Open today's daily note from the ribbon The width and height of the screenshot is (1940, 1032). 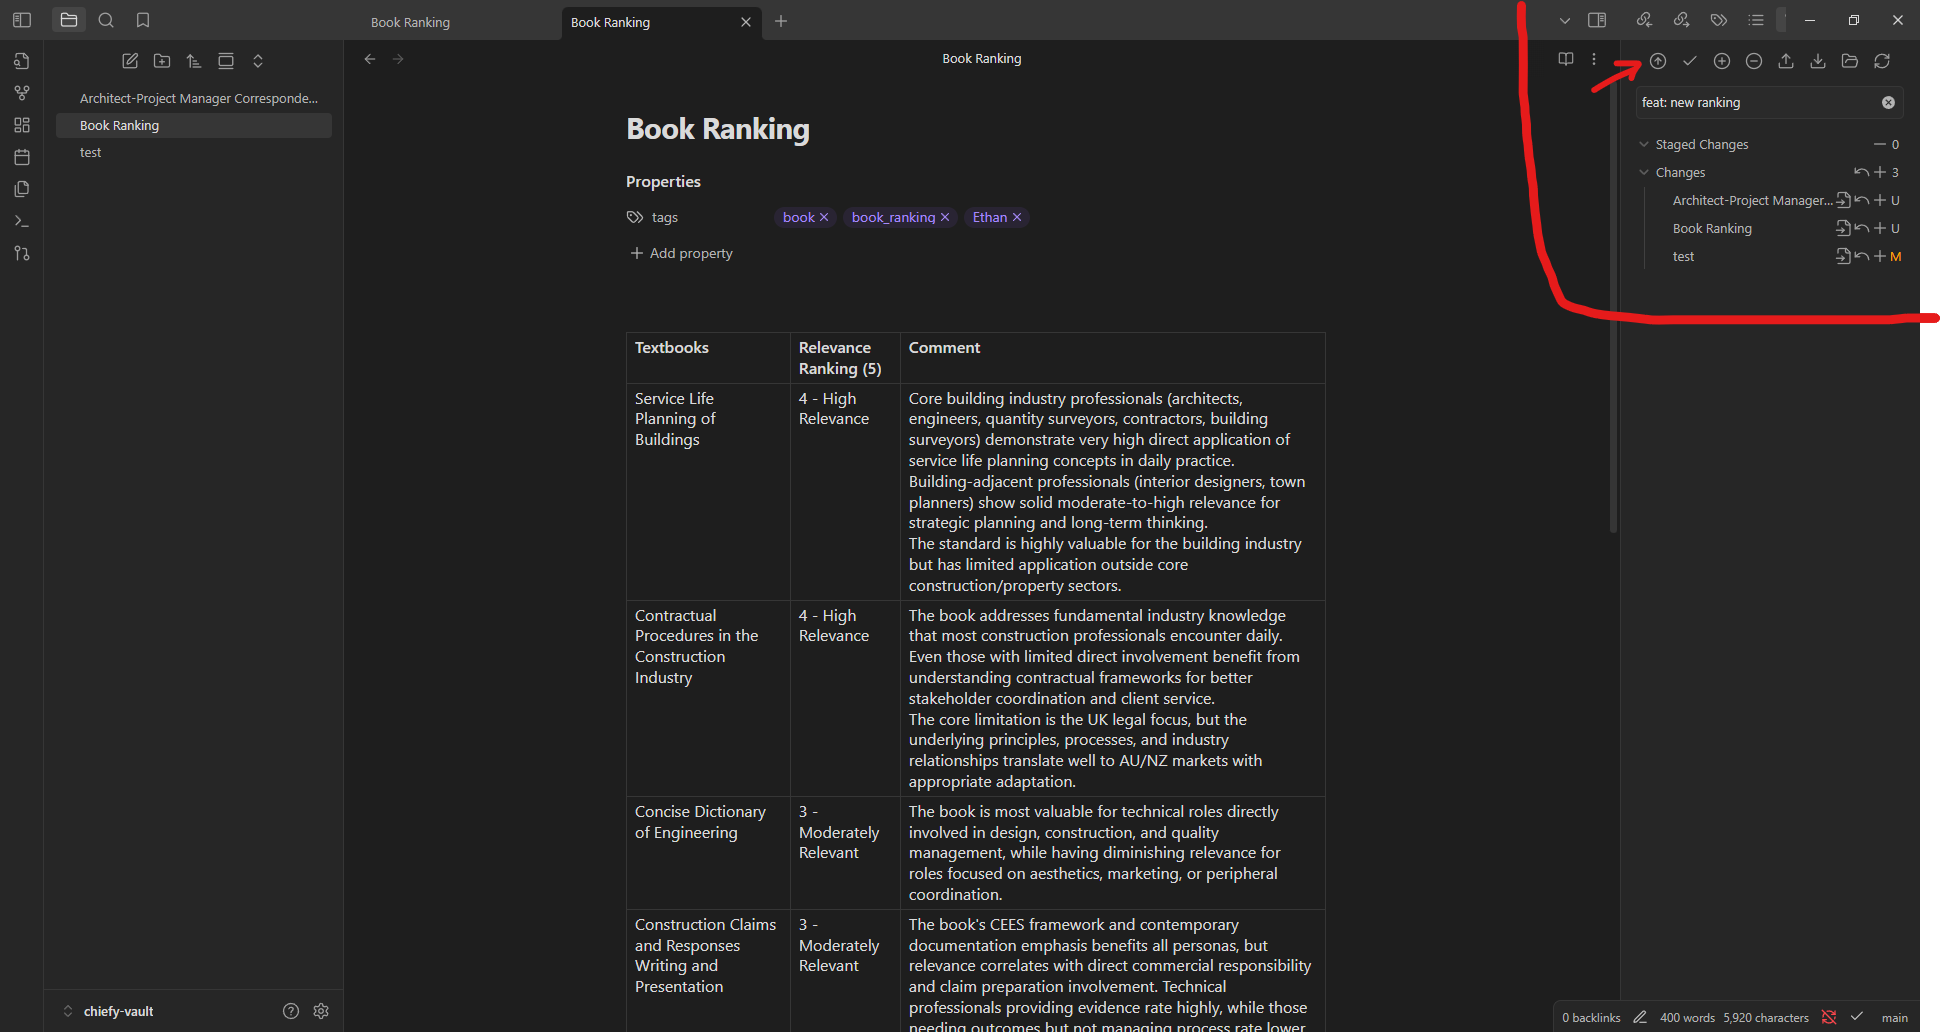pyautogui.click(x=22, y=157)
